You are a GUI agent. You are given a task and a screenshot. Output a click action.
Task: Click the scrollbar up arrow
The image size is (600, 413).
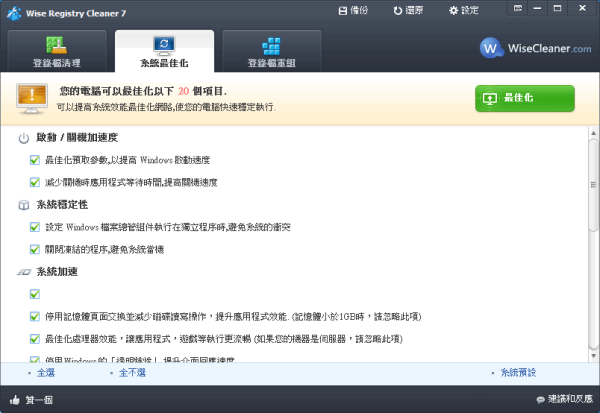coord(593,133)
